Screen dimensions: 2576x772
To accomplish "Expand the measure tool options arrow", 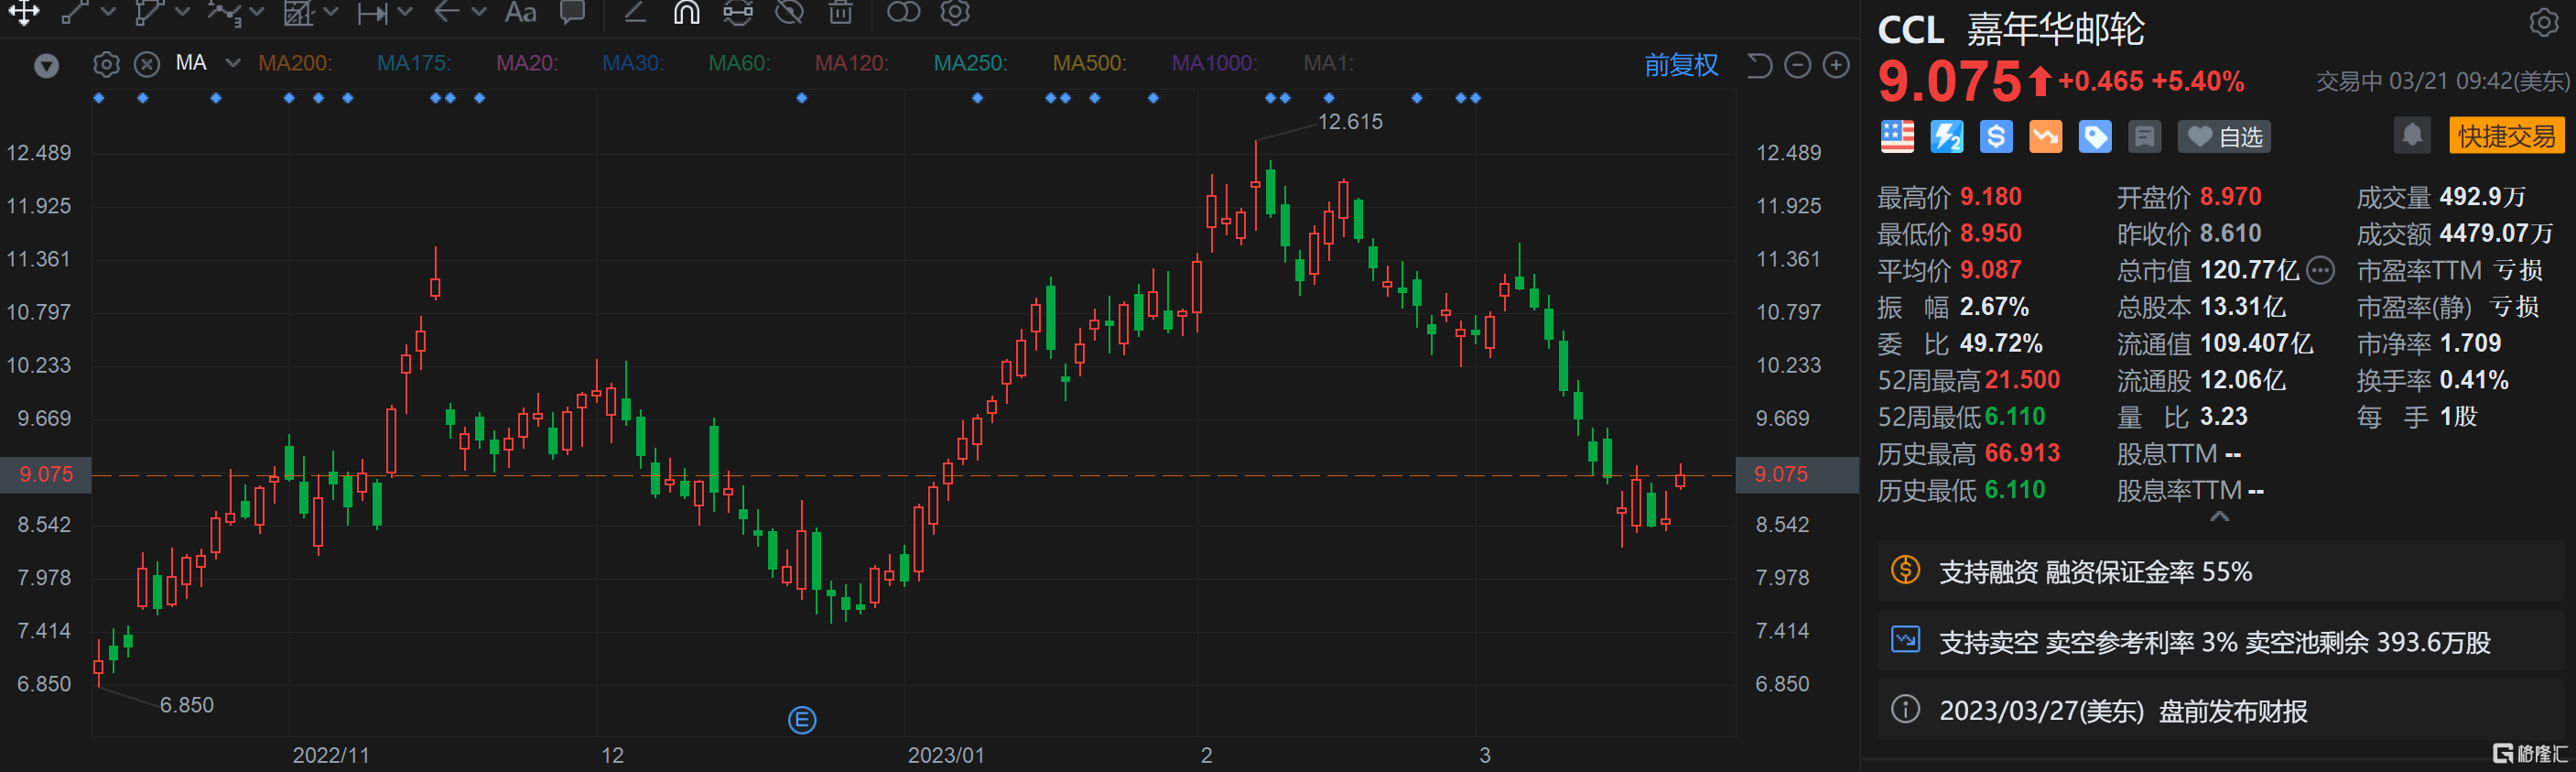I will point(405,12).
